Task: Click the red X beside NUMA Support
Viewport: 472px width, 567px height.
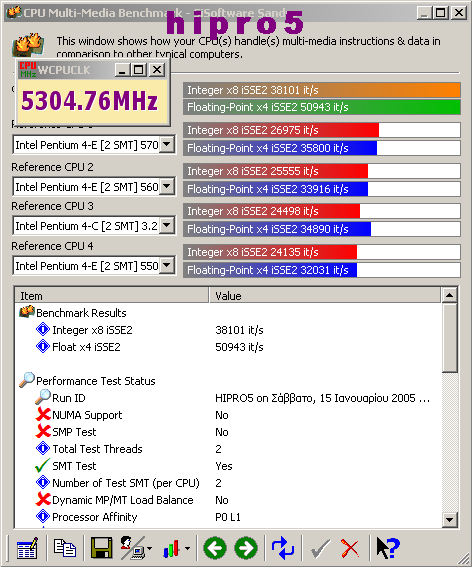Action: tap(43, 414)
